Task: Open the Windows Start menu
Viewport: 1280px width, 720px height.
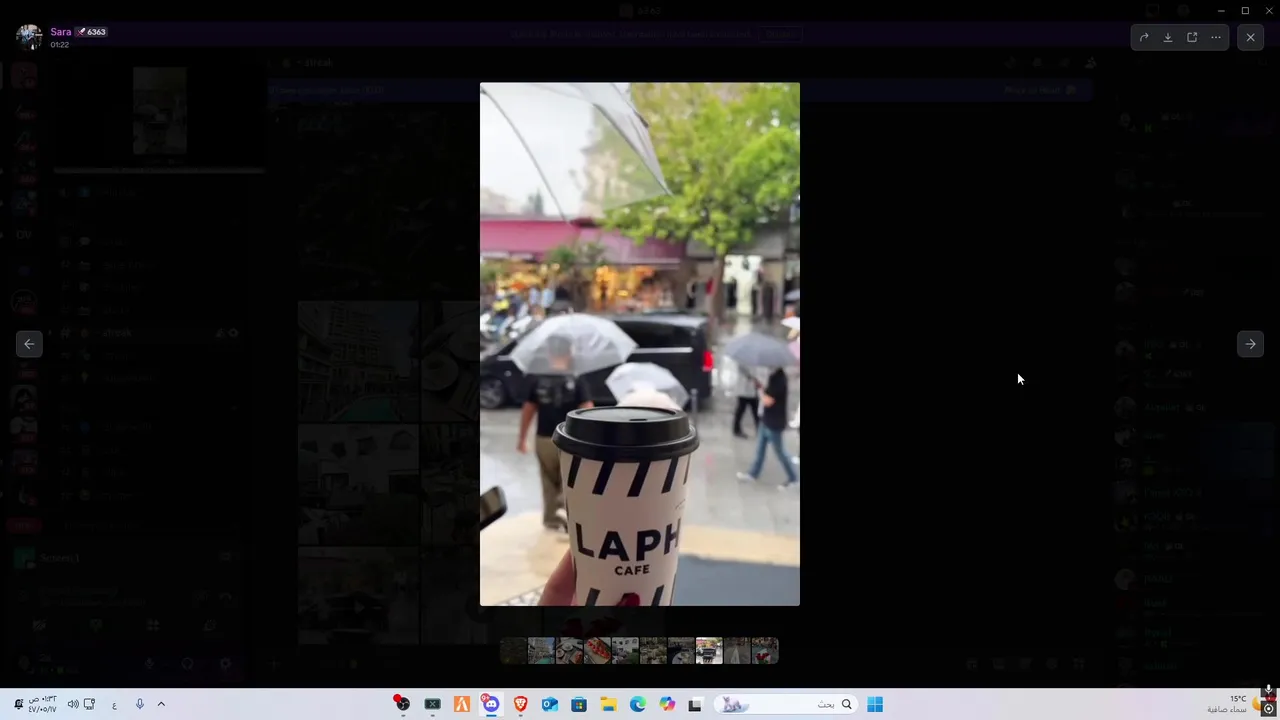Action: (875, 704)
